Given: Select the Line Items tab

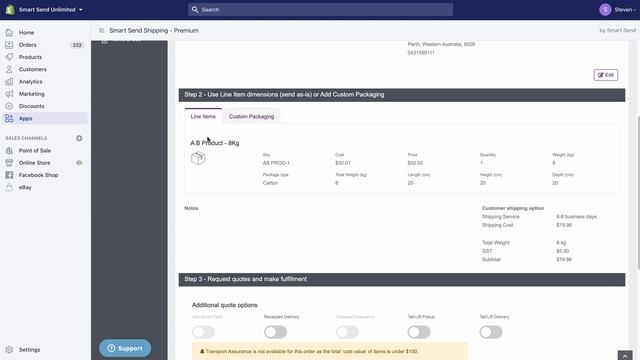Looking at the screenshot, I should point(203,116).
